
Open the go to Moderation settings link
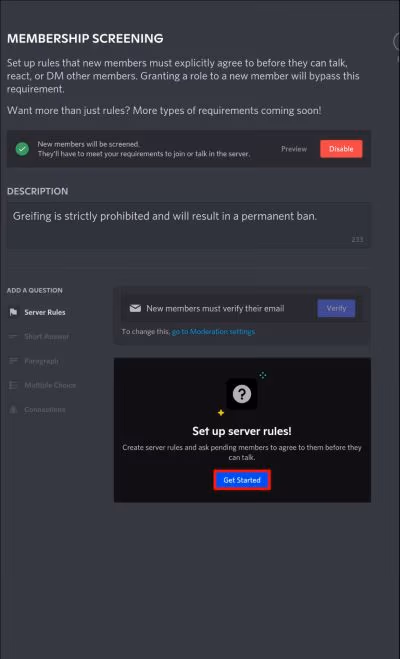tap(213, 332)
